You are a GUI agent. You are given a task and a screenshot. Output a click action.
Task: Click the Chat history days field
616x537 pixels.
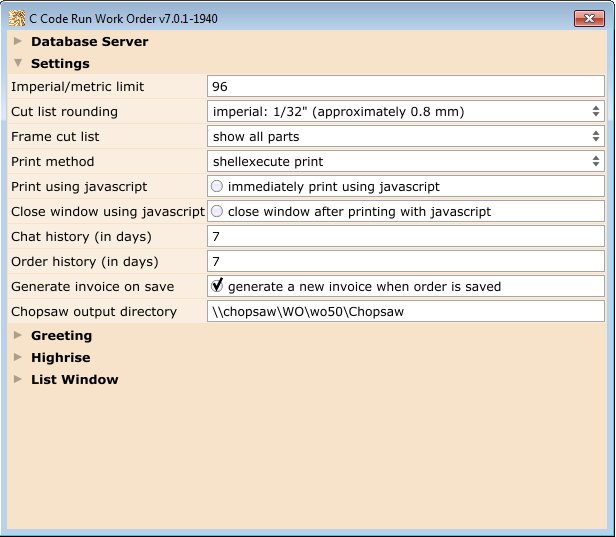pyautogui.click(x=405, y=236)
